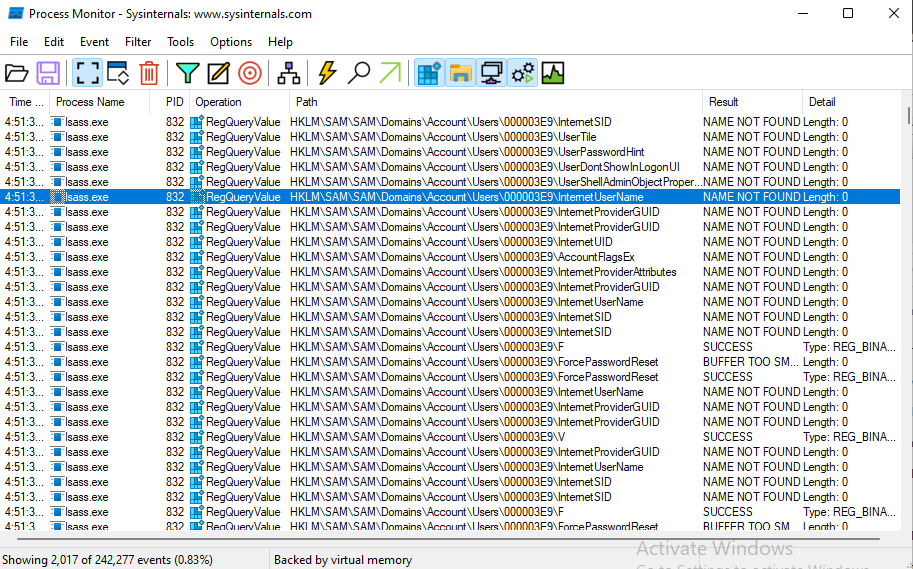Viewport: 913px width, 569px height.
Task: Select the row with path ending \000003E9\V
Action: point(450,437)
